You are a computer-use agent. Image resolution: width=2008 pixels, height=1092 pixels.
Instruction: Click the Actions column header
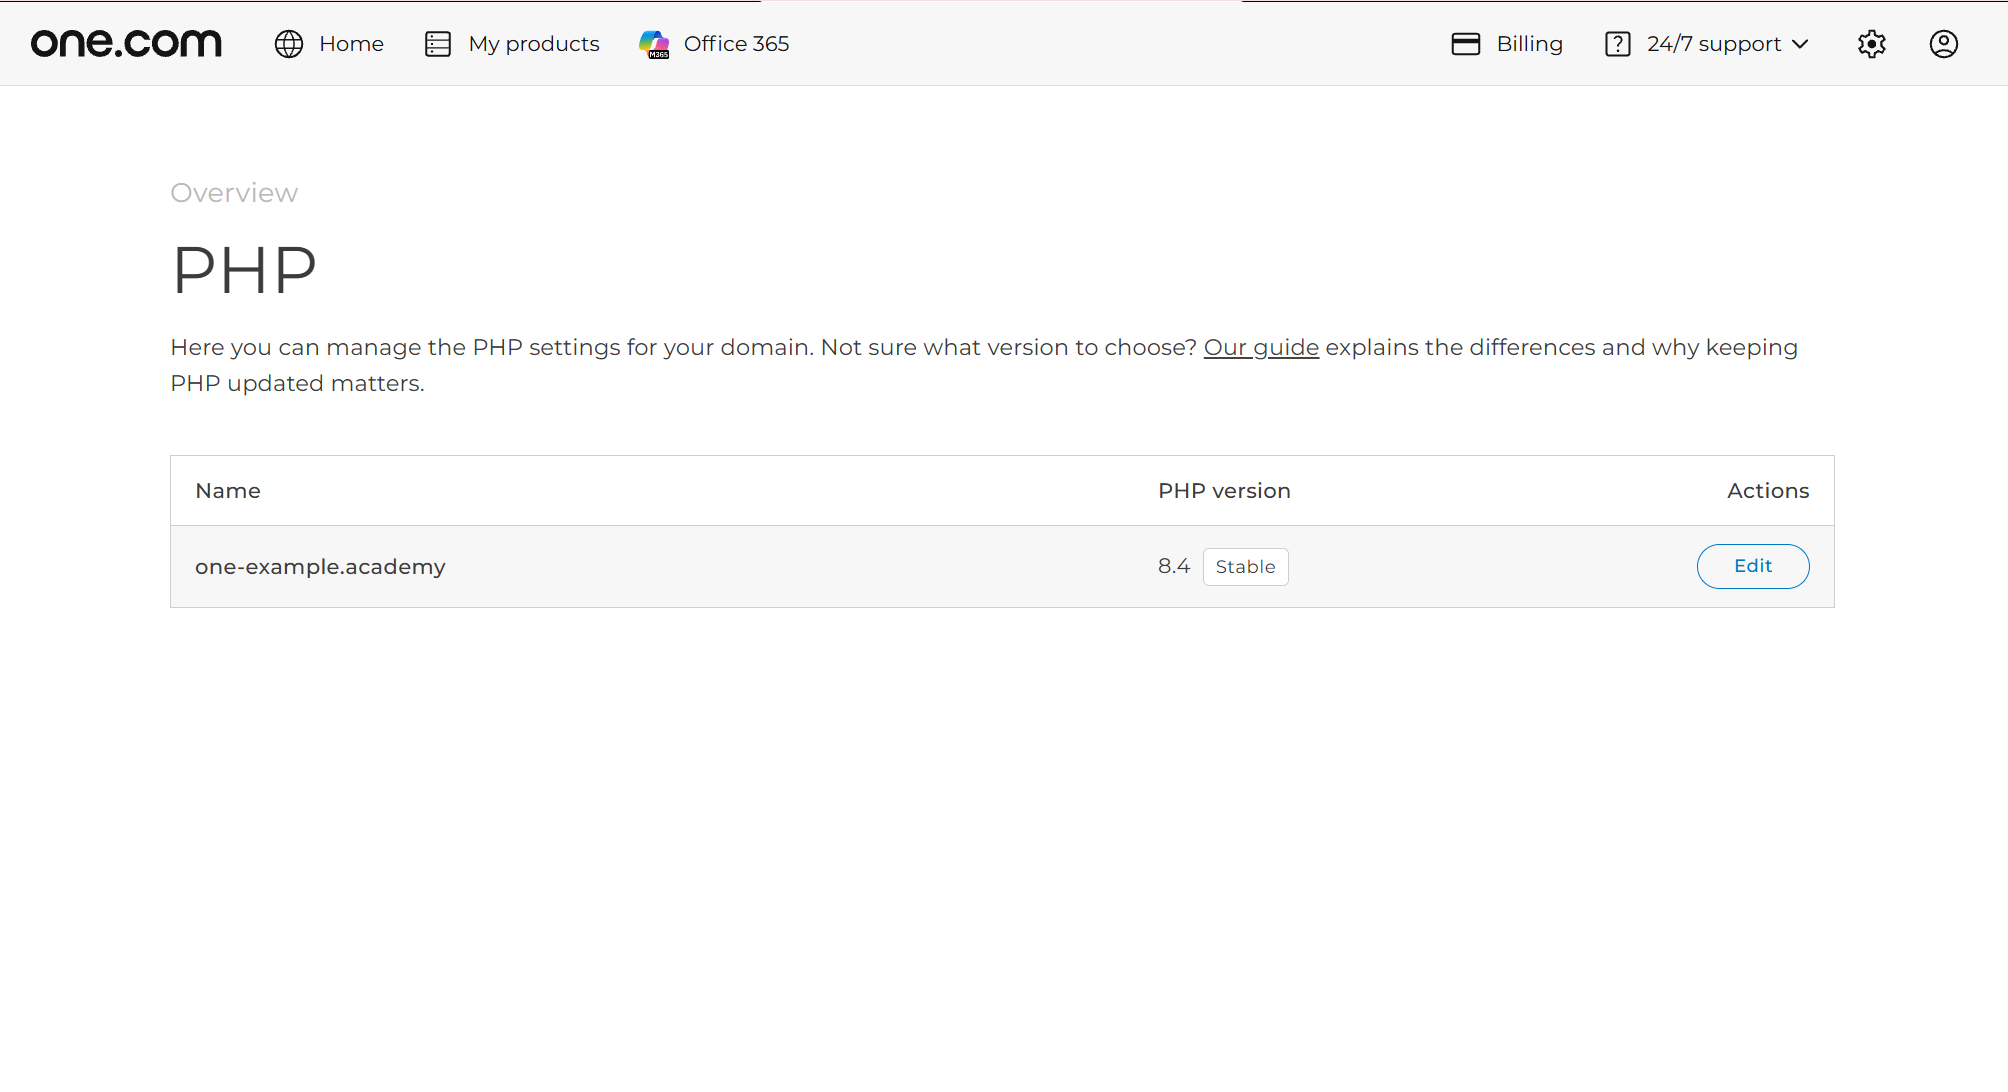[x=1768, y=491]
